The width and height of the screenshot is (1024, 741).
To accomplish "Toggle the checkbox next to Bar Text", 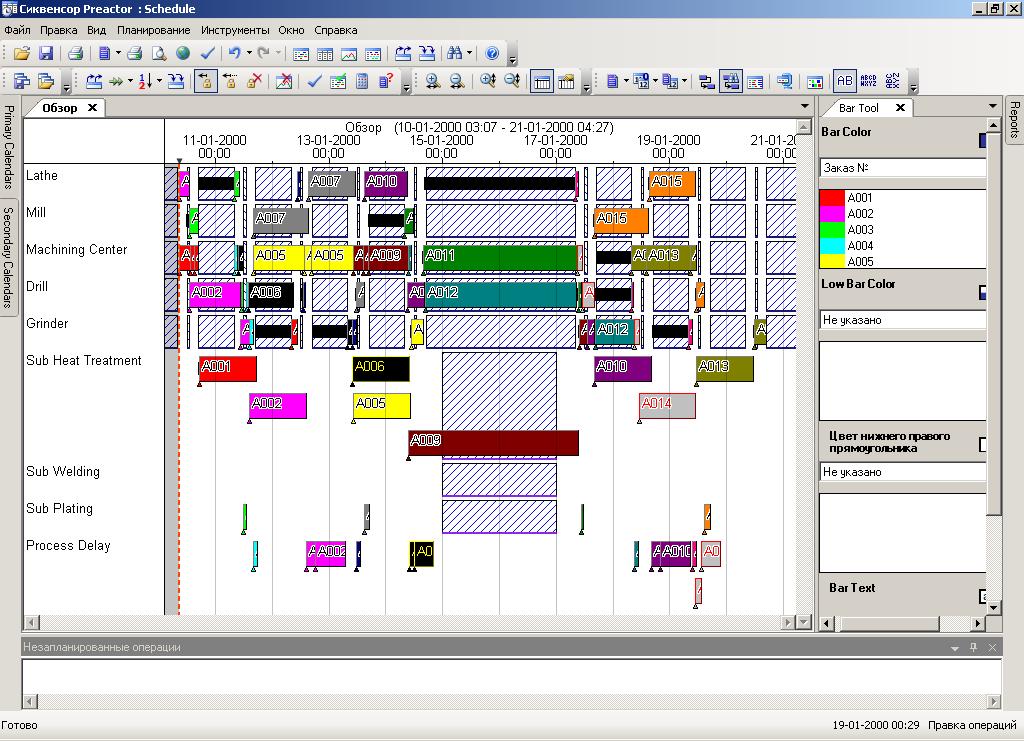I will 983,596.
